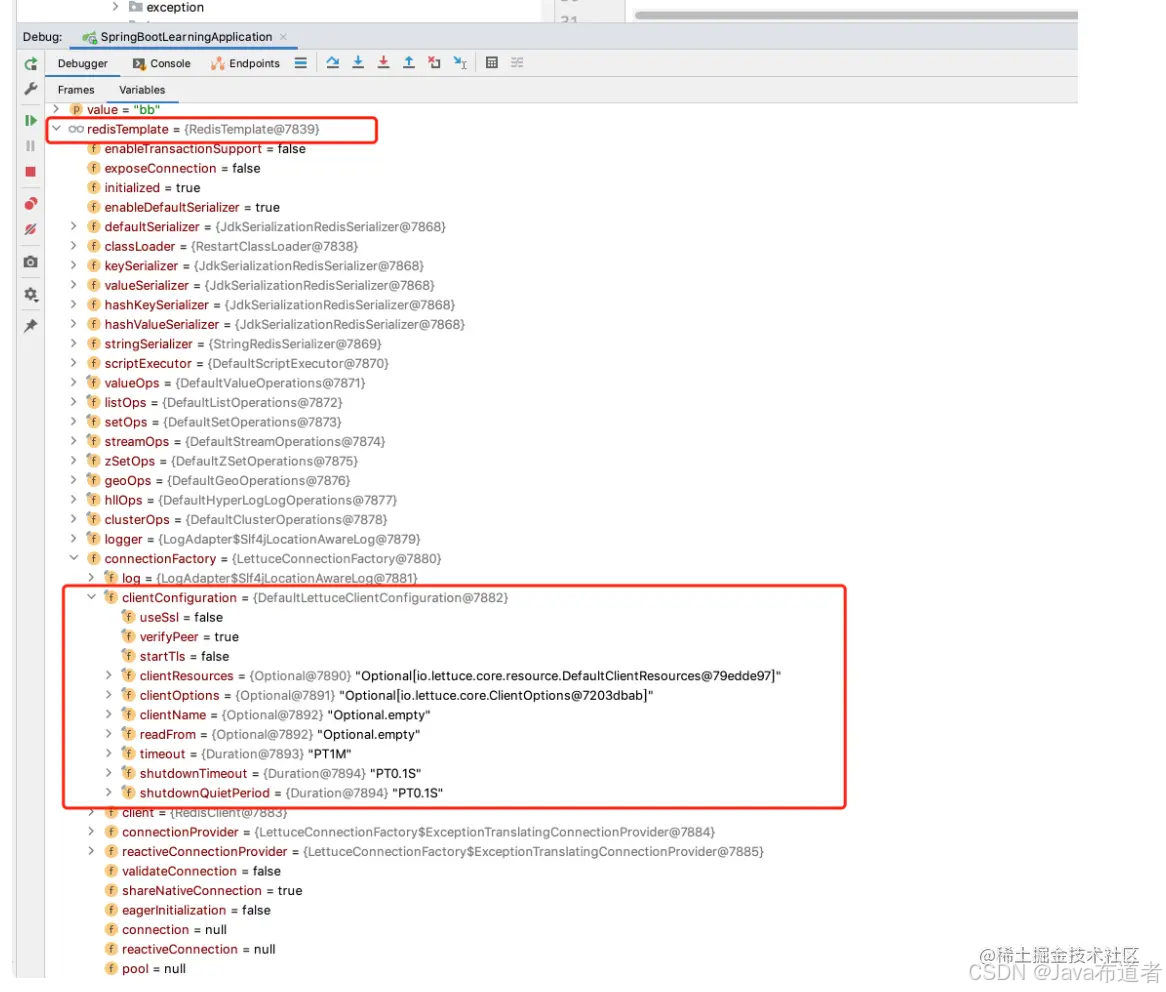
Task: Select the startTls = false row
Action: tap(175, 656)
